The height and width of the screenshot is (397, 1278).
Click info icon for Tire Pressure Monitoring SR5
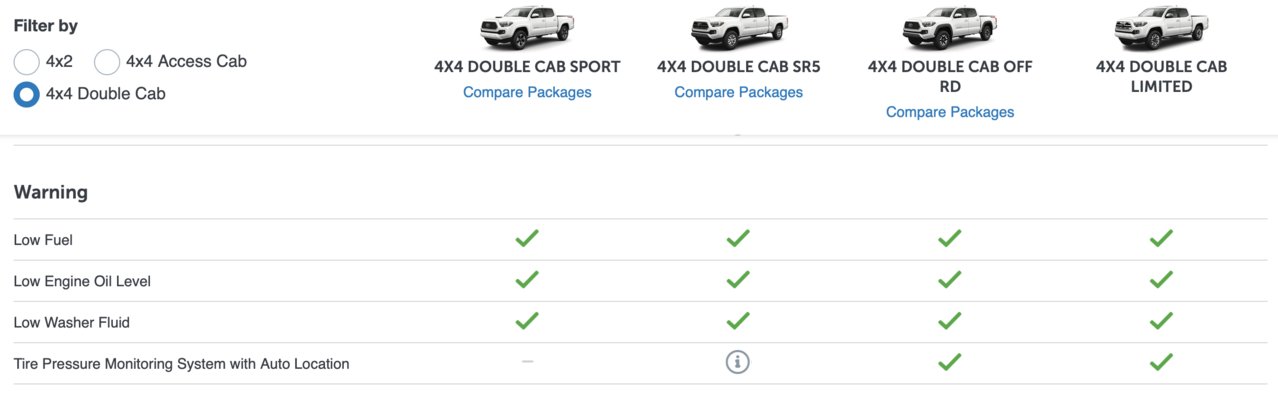(738, 363)
